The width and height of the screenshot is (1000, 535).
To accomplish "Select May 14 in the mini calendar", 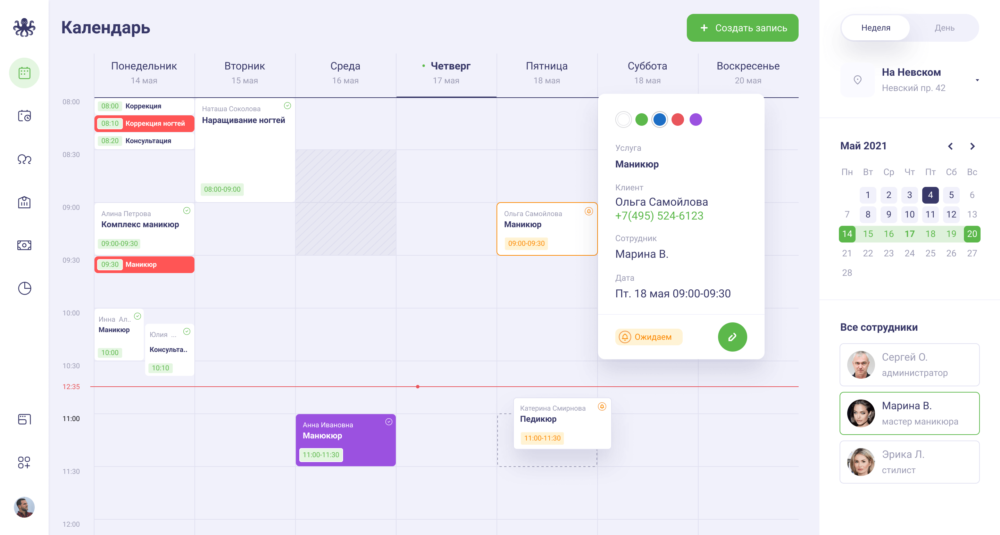I will pyautogui.click(x=847, y=234).
